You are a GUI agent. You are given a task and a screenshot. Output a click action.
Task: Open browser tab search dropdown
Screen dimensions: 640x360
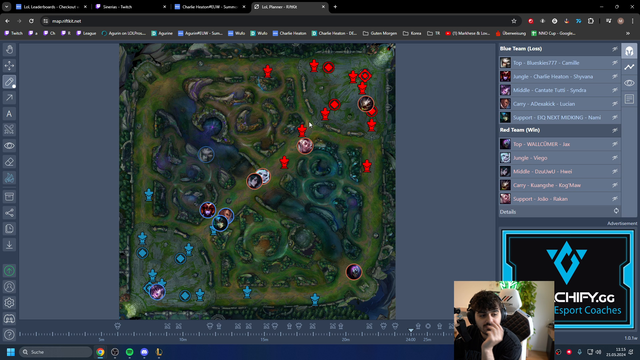(7, 7)
